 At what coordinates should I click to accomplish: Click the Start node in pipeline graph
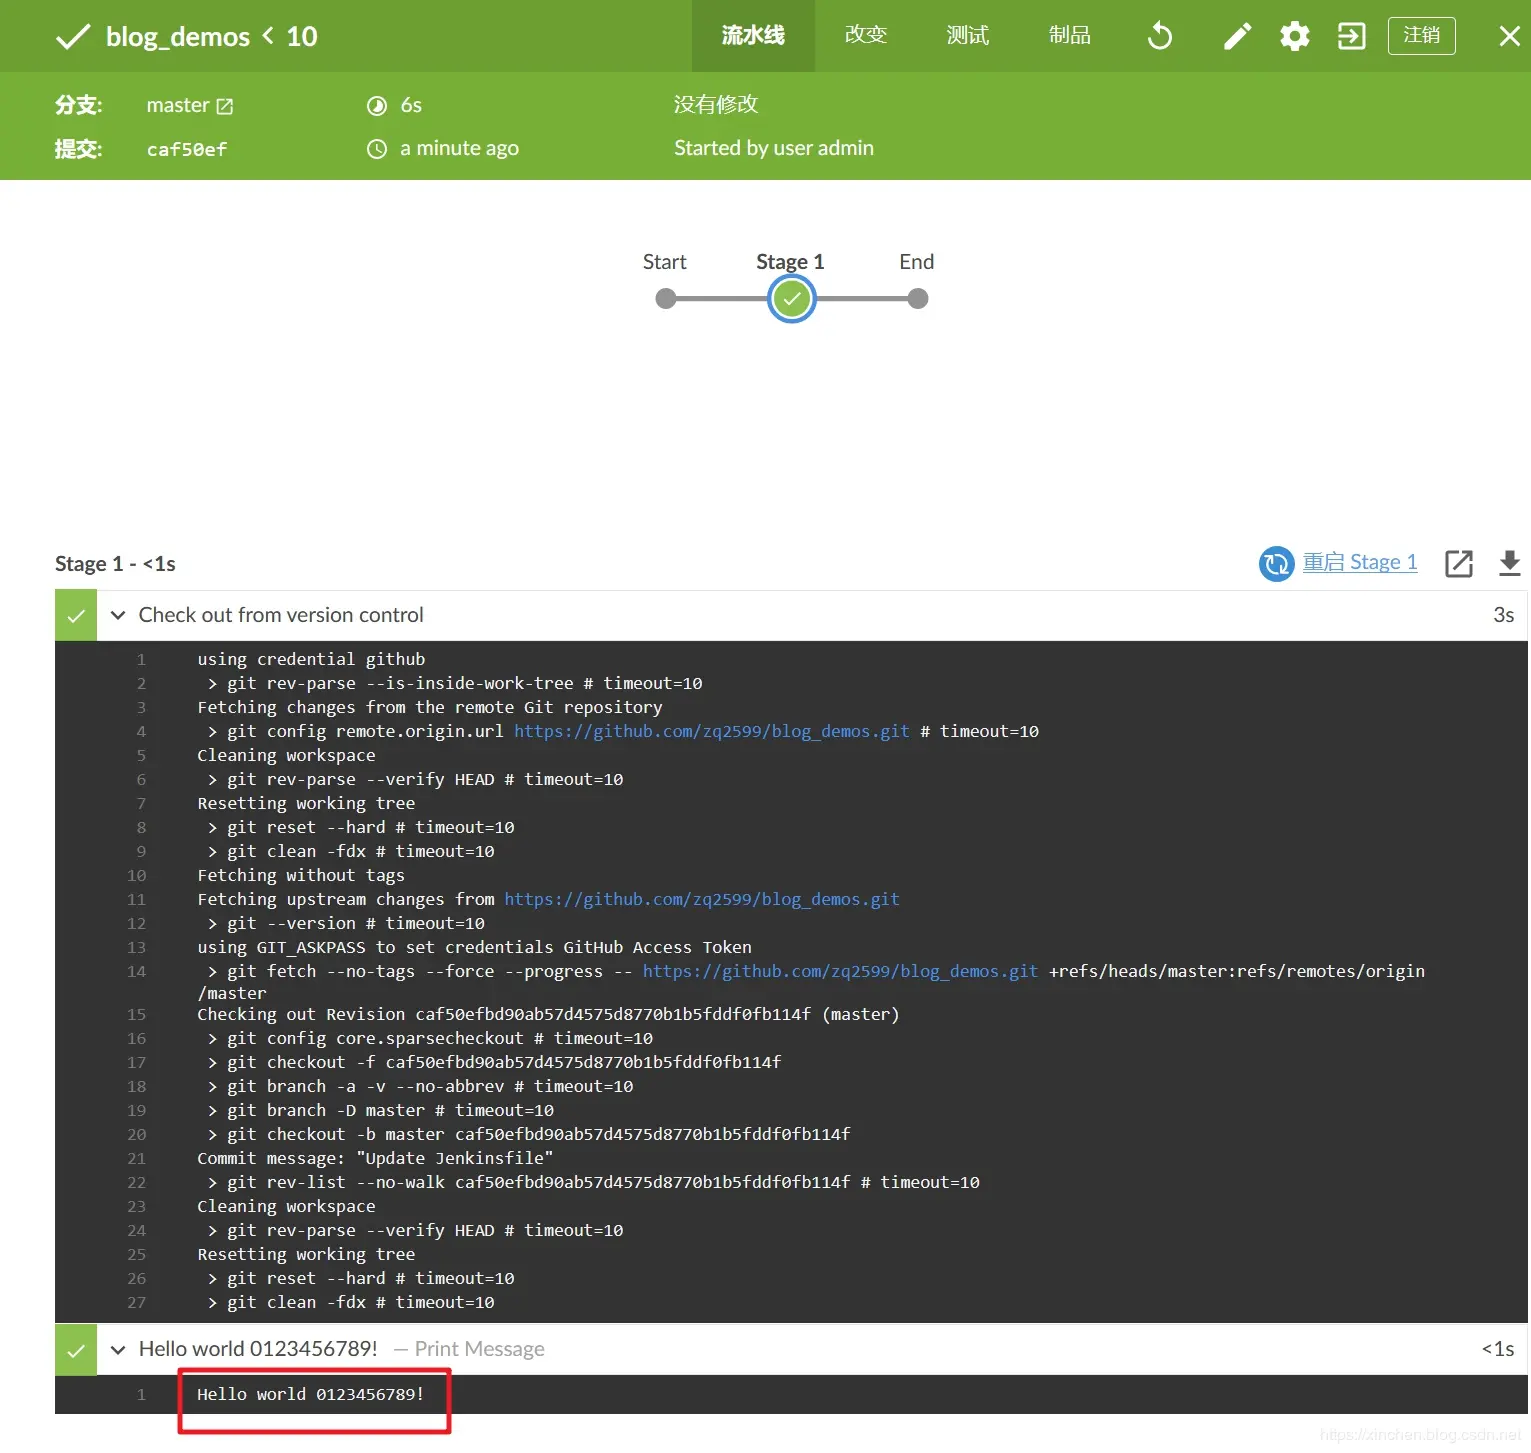click(x=665, y=299)
